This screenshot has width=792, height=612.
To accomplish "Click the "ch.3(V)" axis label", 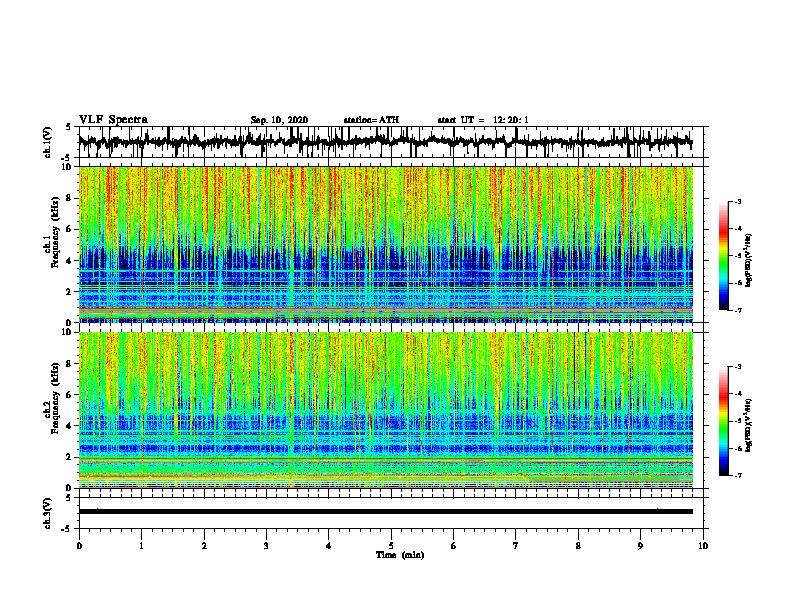I will pyautogui.click(x=47, y=513).
